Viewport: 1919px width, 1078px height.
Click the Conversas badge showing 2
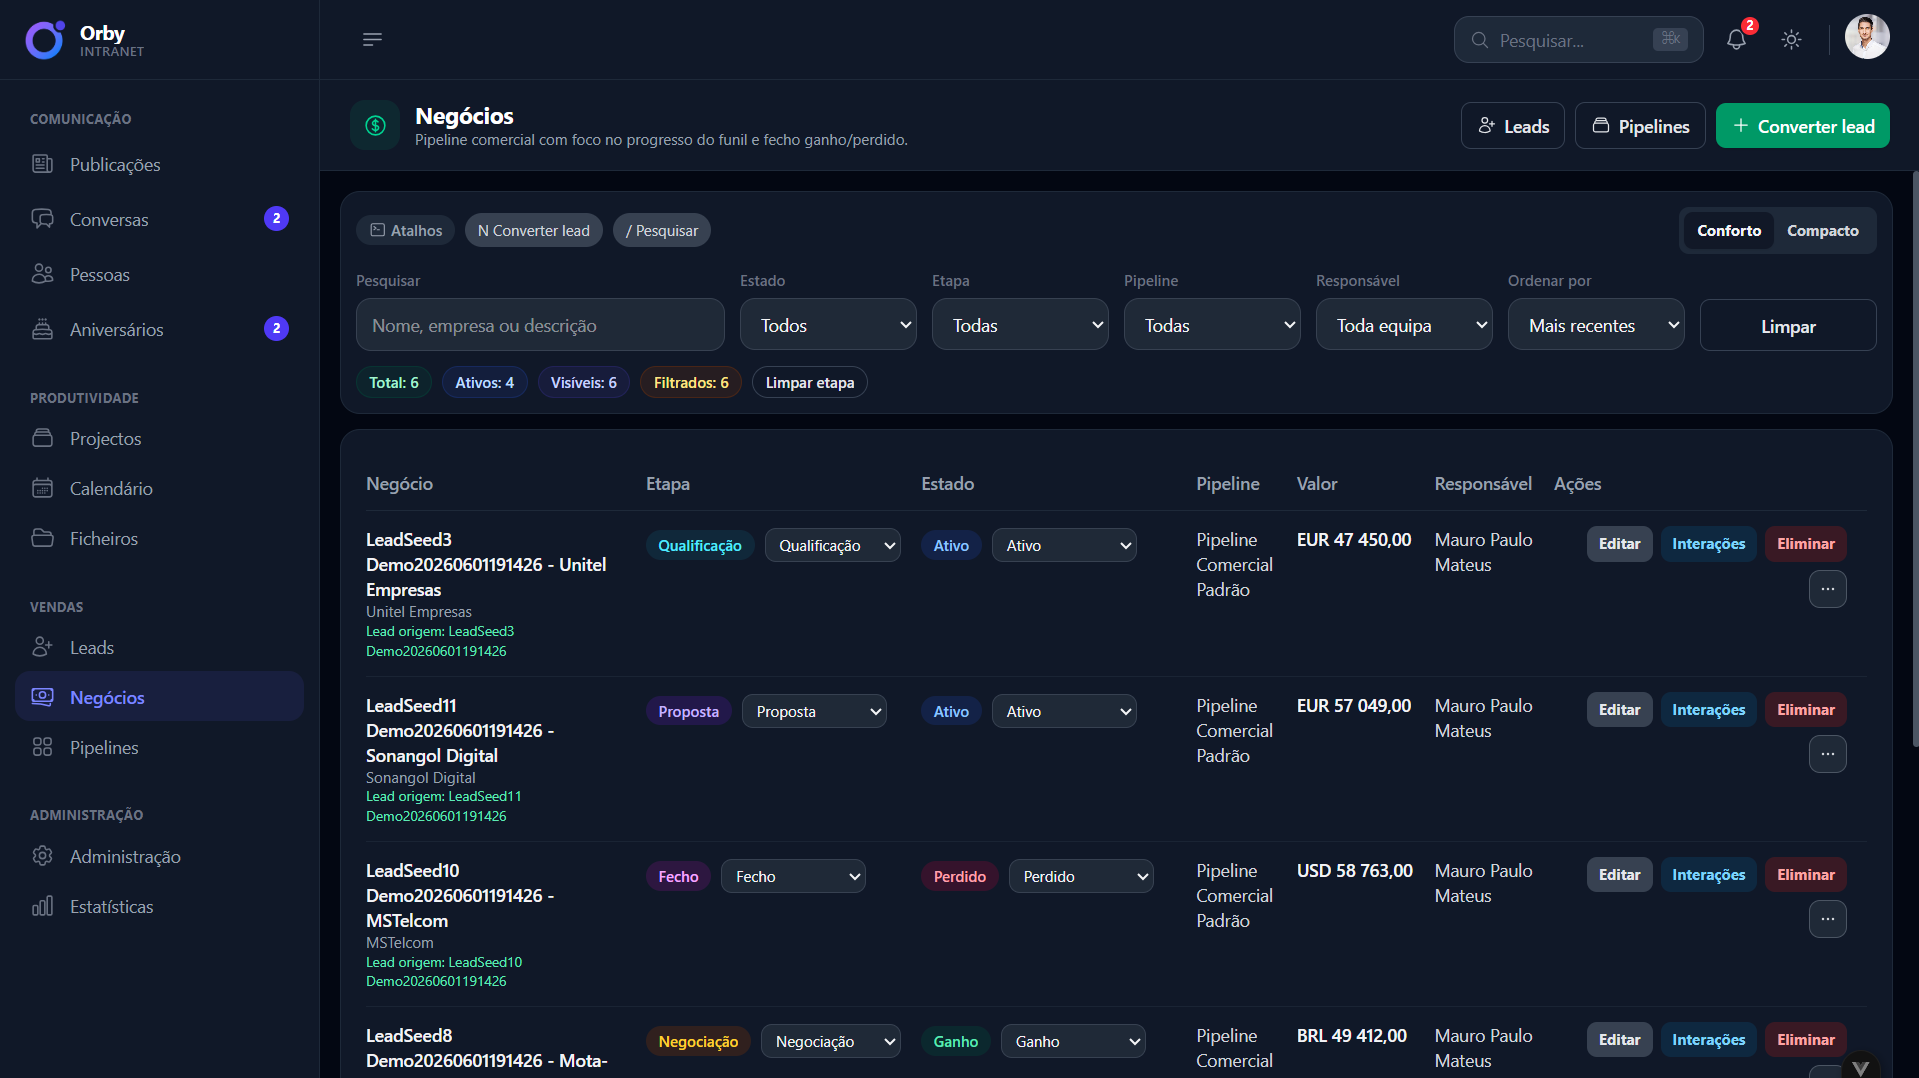pos(276,219)
